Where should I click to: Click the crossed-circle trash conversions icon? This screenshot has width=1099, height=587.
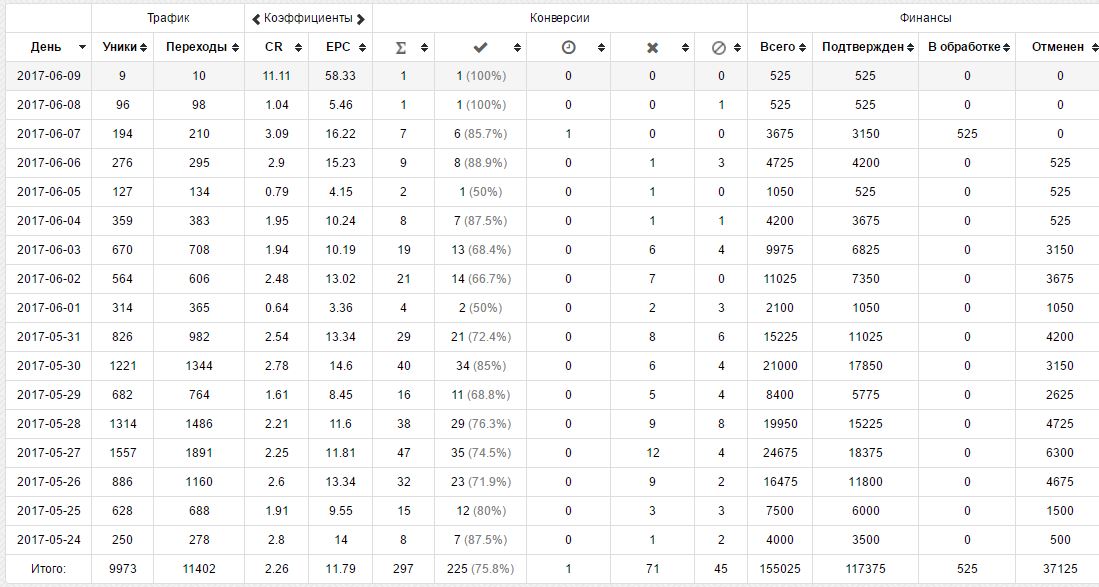(x=718, y=48)
